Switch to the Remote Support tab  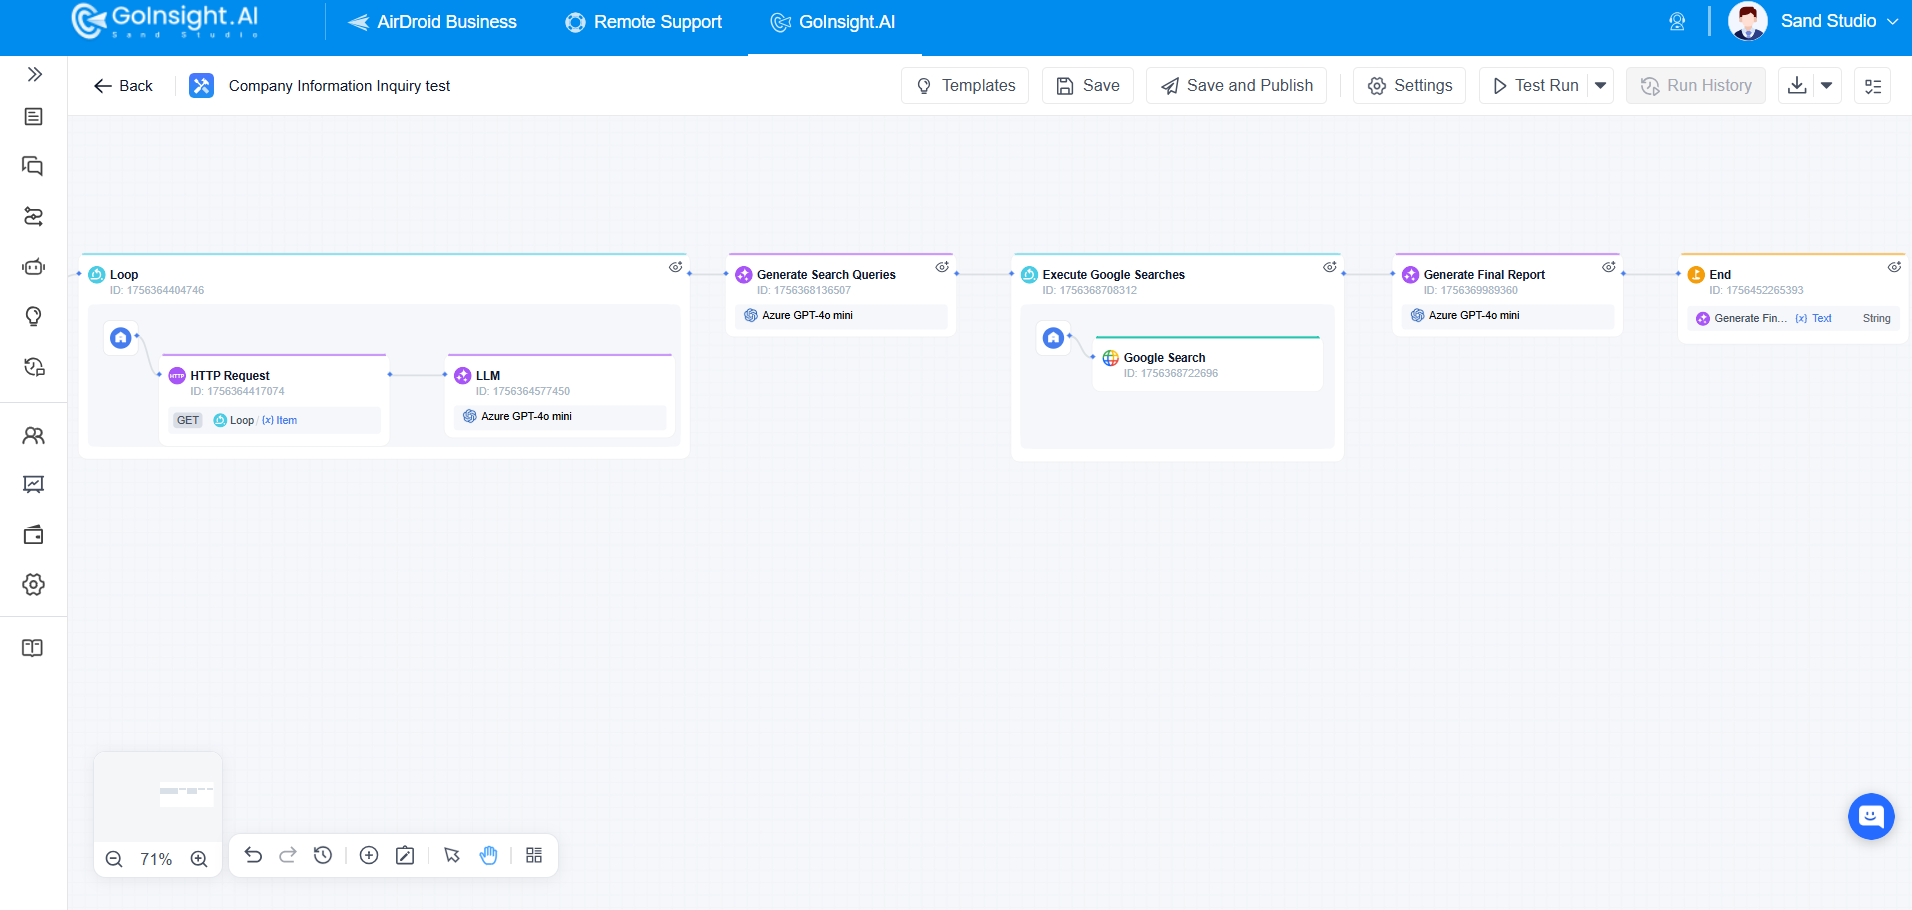[x=643, y=21]
